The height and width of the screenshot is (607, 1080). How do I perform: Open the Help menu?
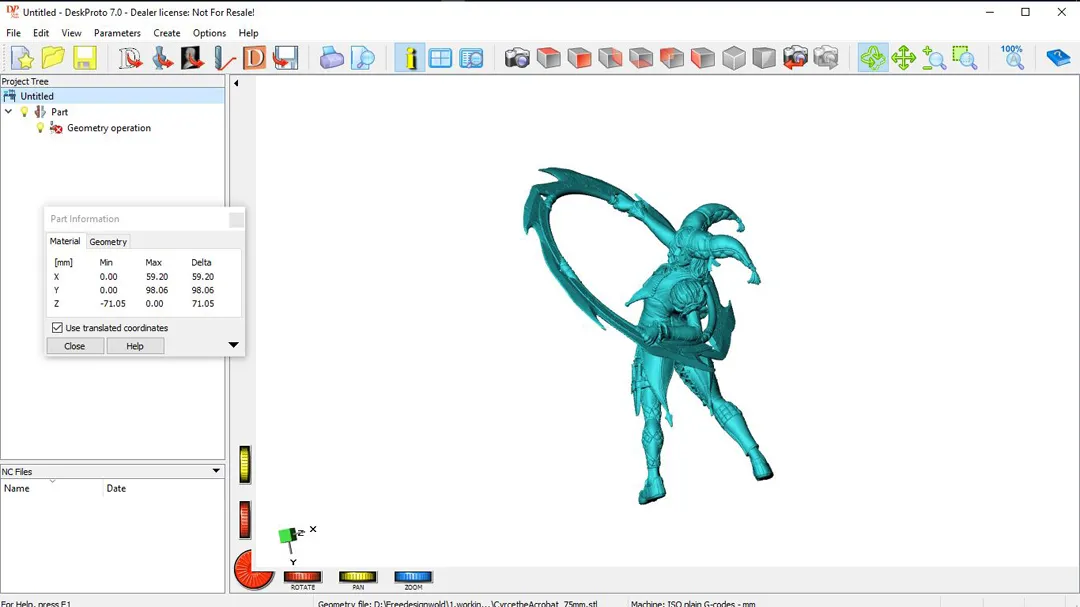tap(248, 33)
